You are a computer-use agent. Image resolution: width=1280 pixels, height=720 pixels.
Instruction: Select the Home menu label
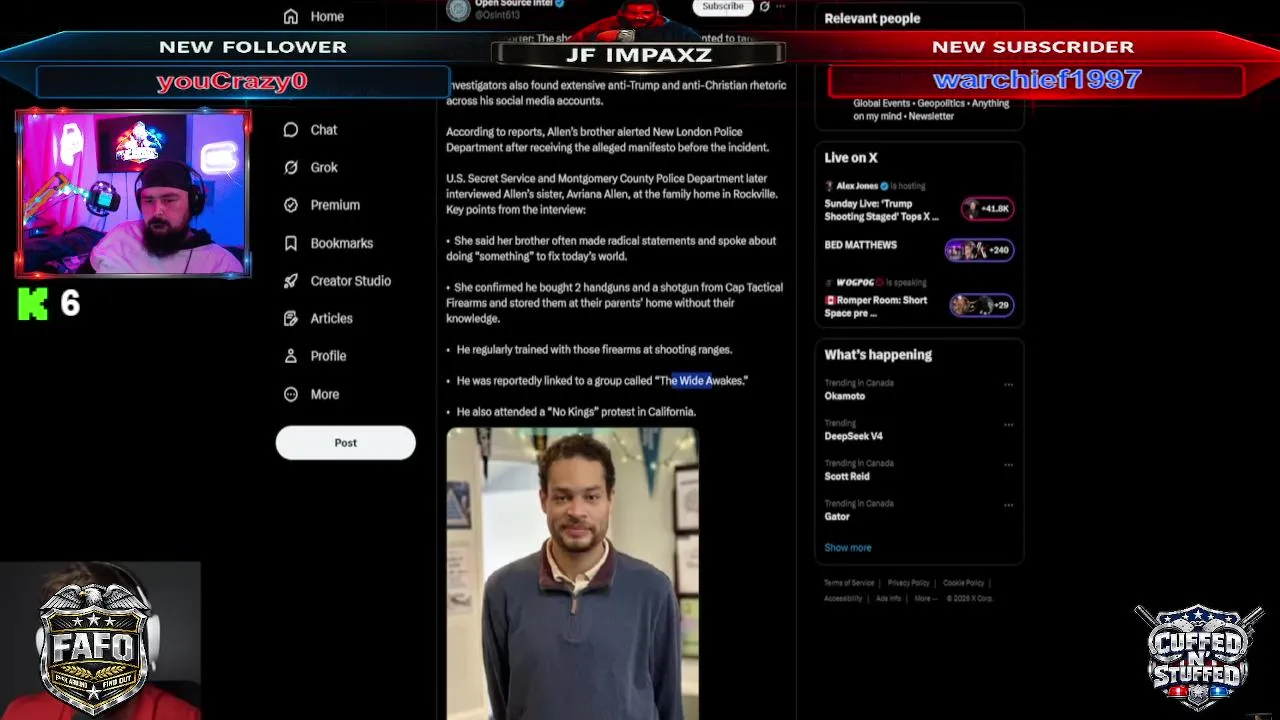click(x=327, y=16)
